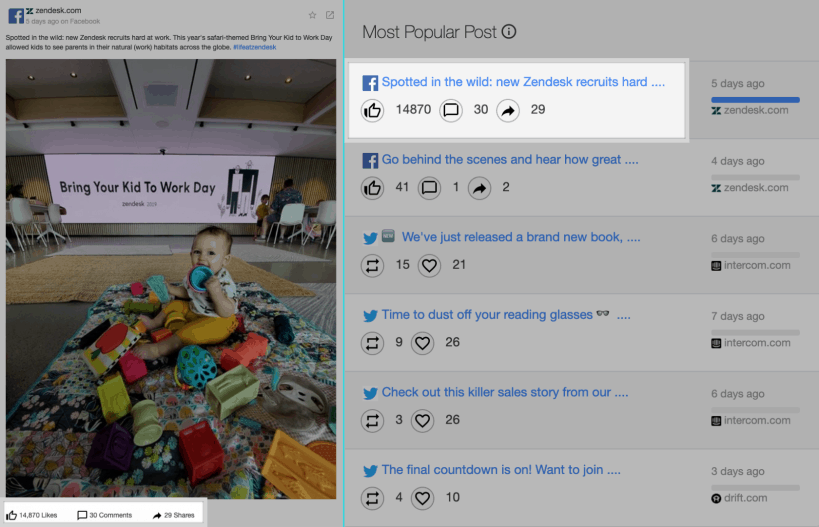This screenshot has height=527, width=819.
Task: Open 'Check out this killer sales story' link
Action: [505, 392]
